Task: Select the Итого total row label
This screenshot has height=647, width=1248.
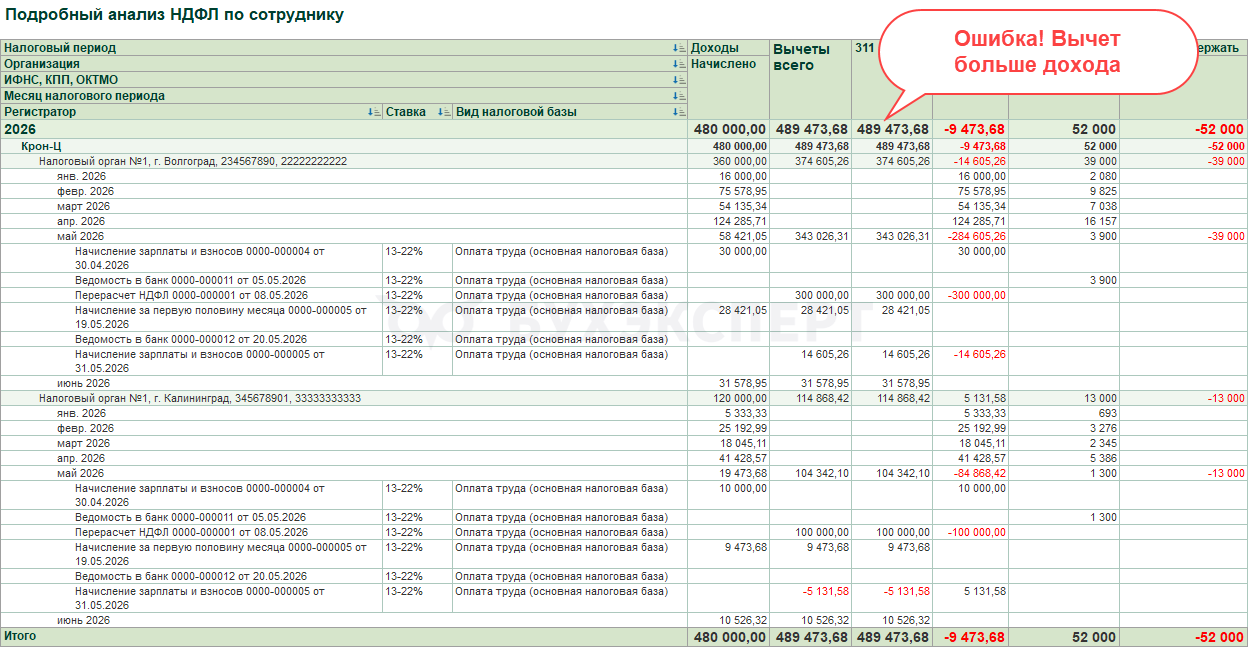Action: click(20, 636)
